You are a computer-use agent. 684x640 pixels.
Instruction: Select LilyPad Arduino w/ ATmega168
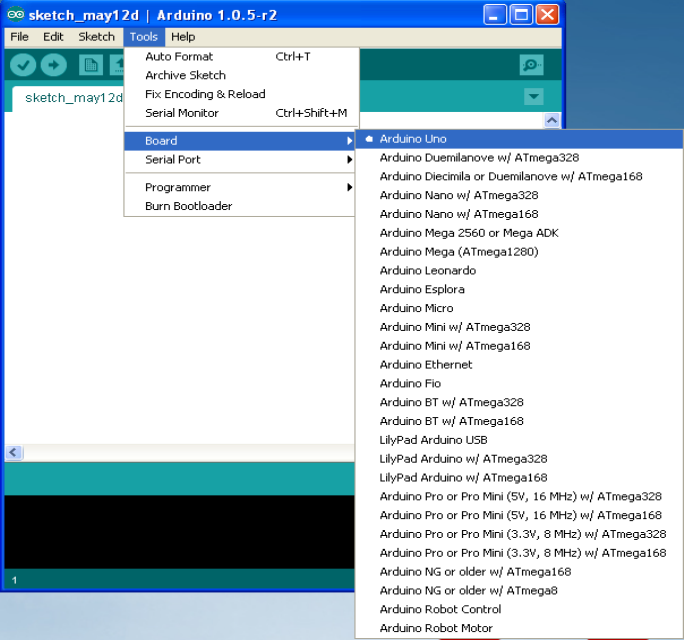[x=519, y=478]
